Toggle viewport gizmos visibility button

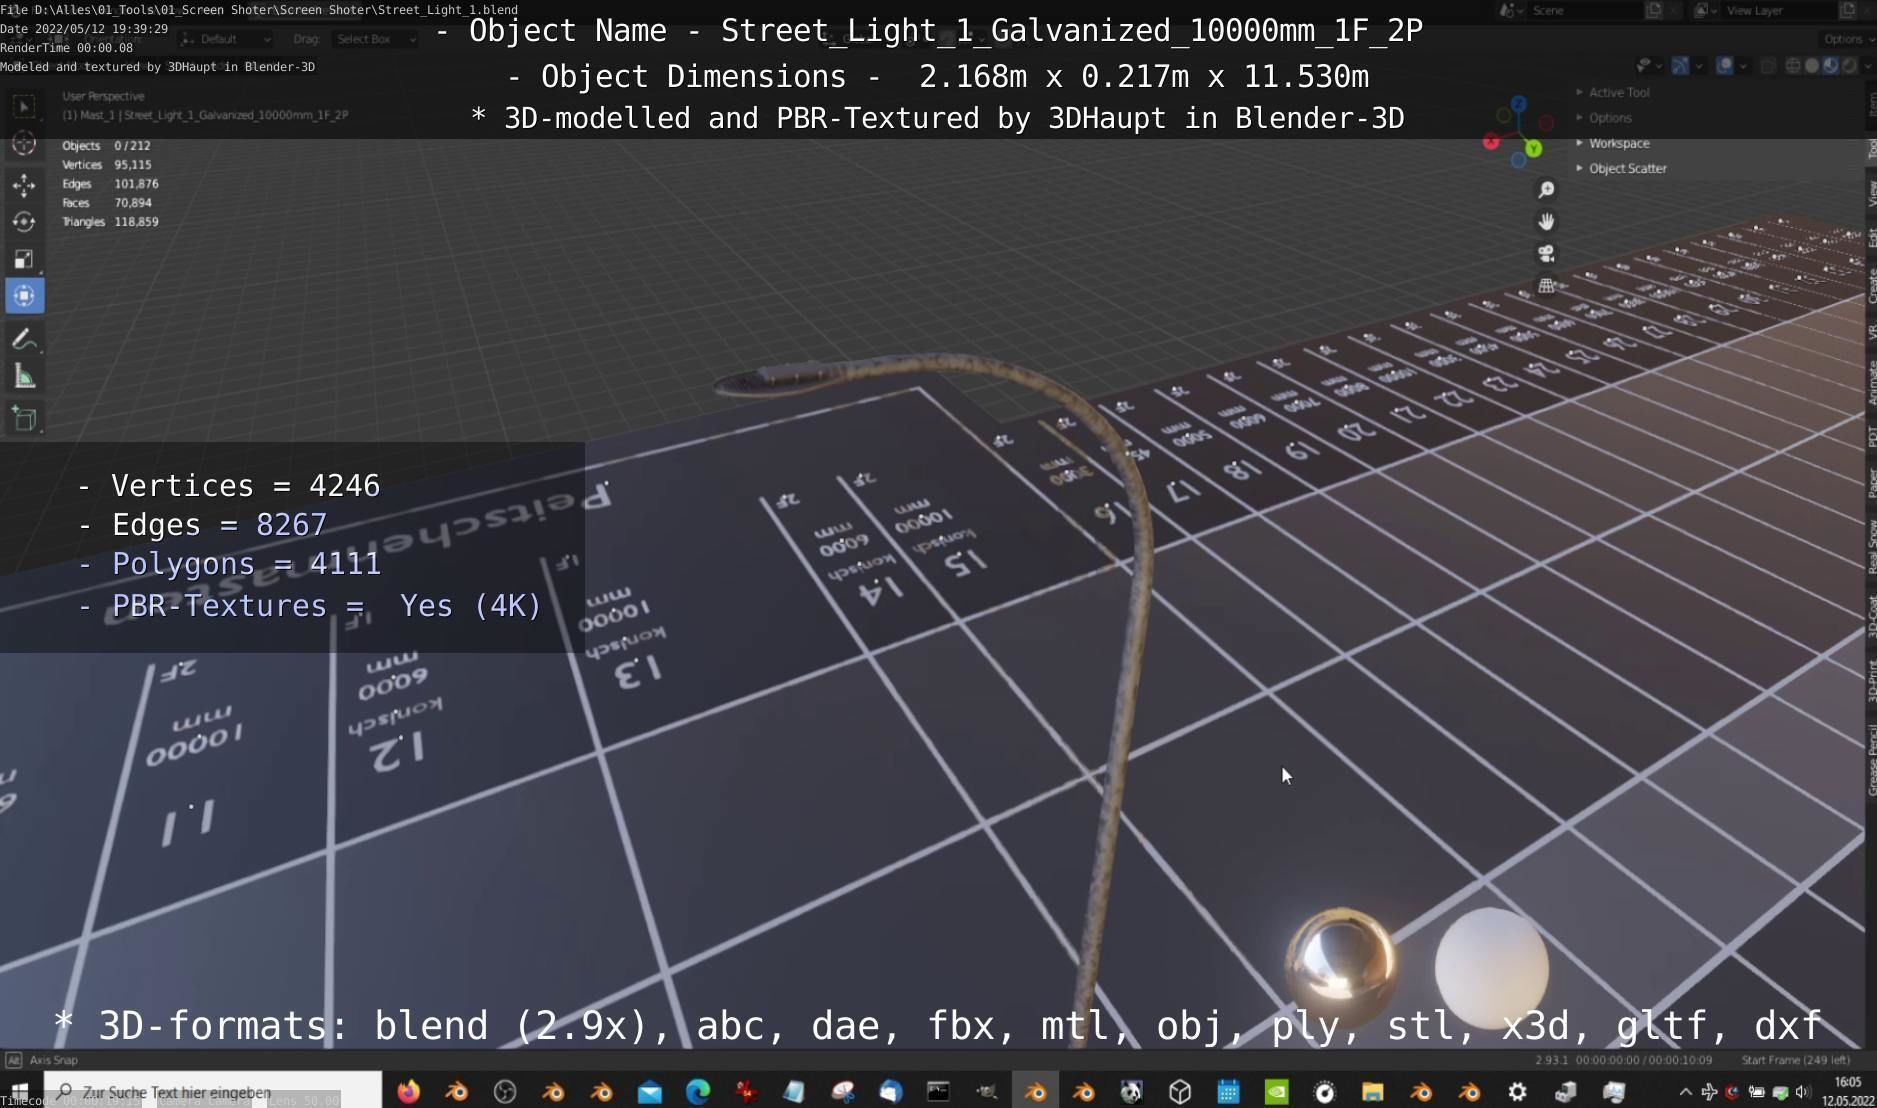point(1679,66)
